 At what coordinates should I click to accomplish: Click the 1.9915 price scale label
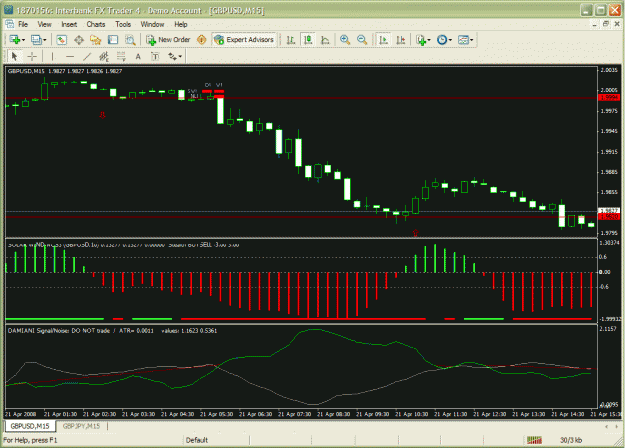click(609, 152)
